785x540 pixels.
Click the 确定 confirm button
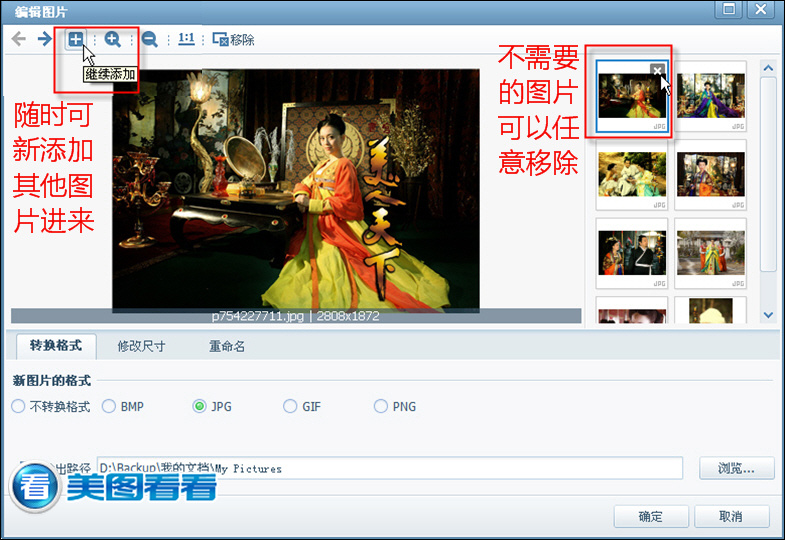651,516
